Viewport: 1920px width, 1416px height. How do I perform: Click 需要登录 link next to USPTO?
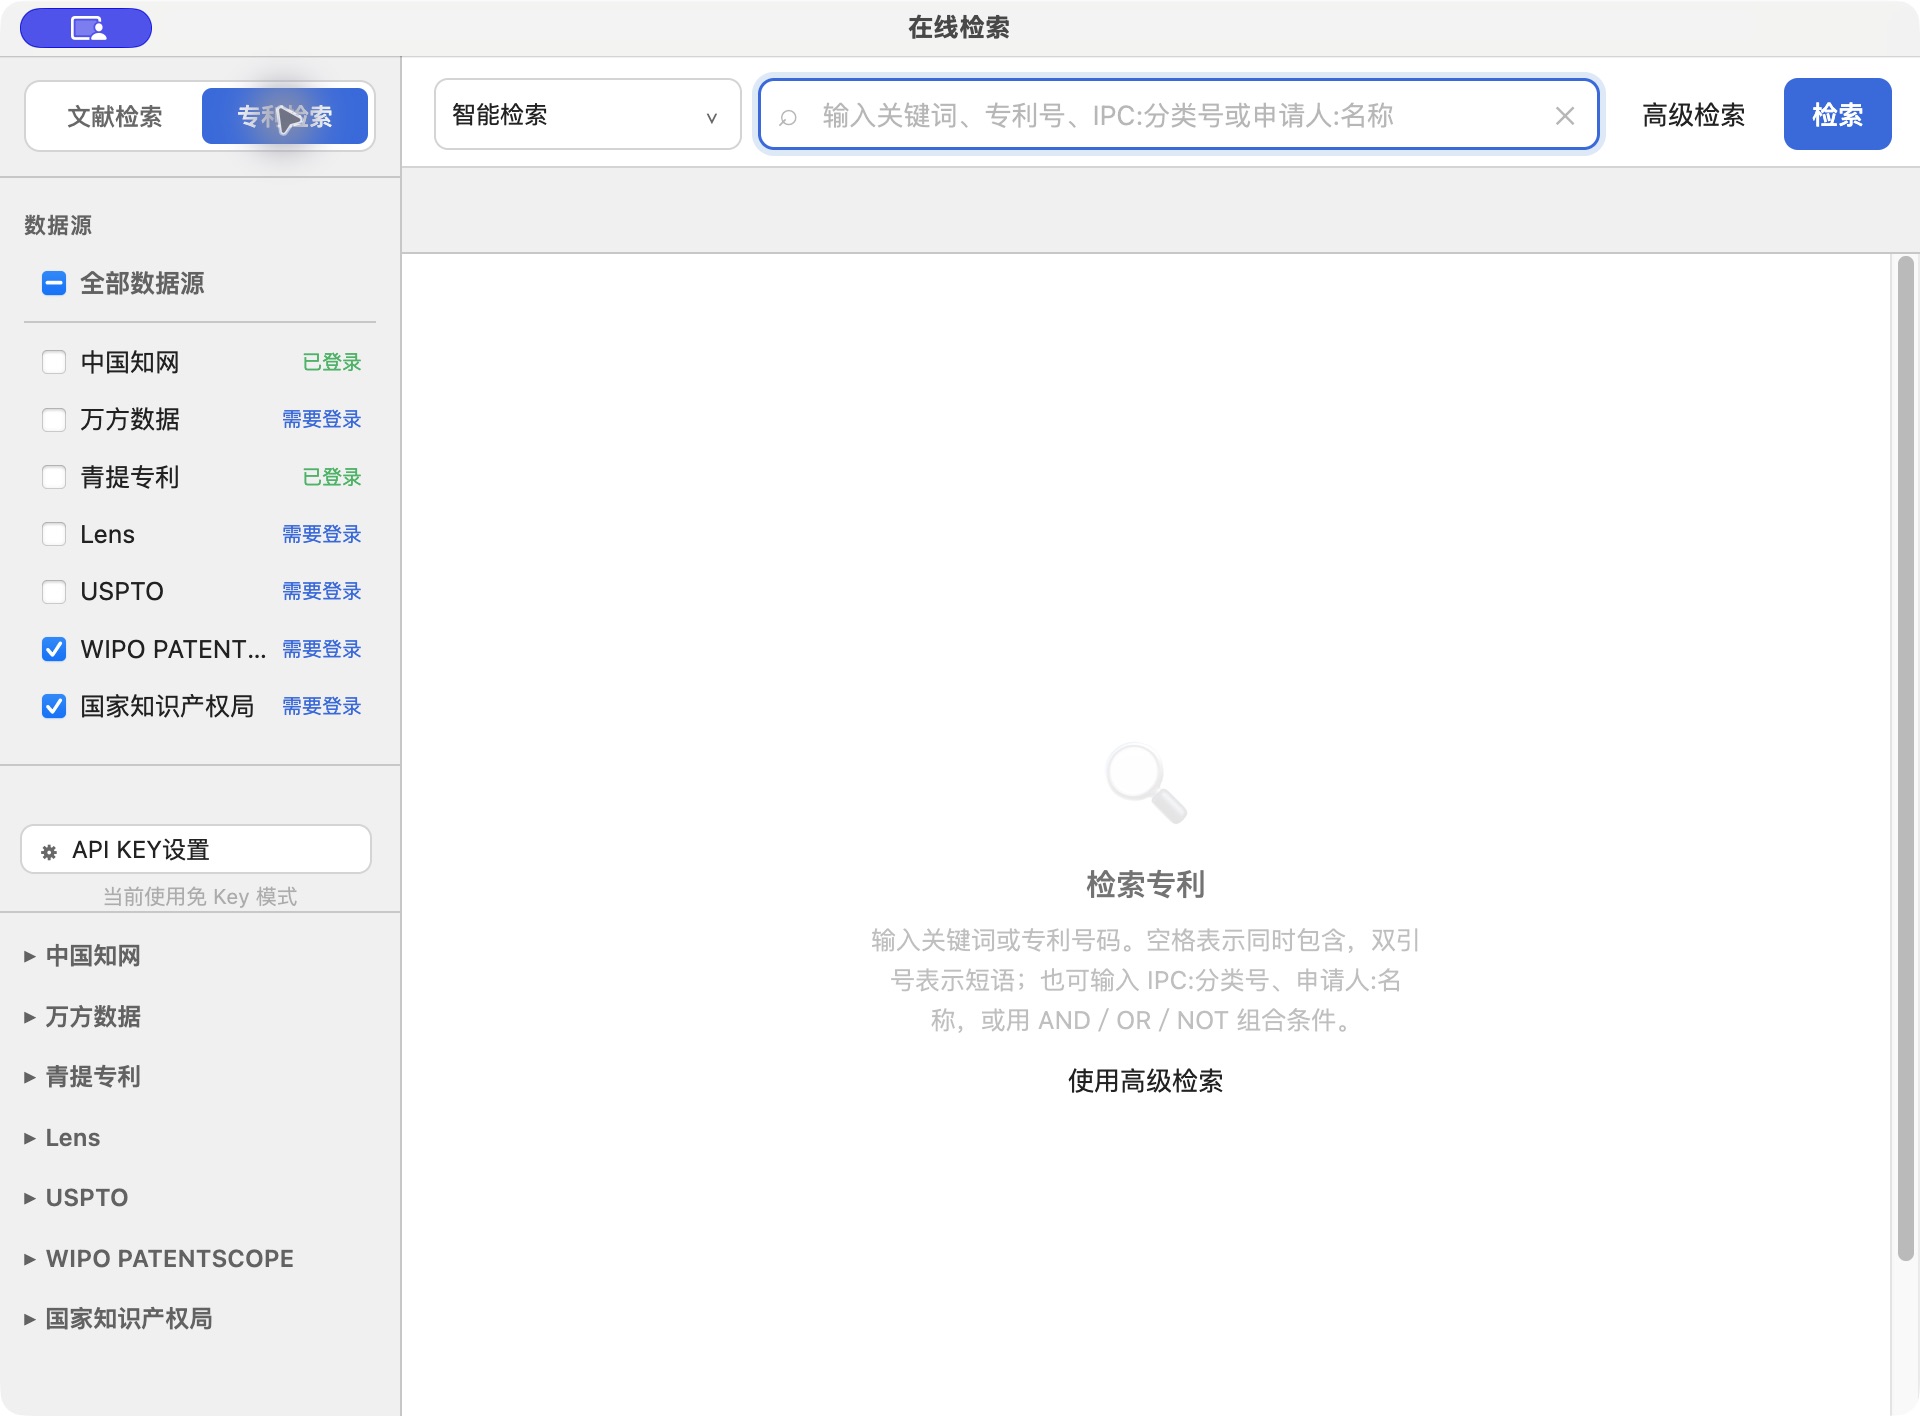321,592
